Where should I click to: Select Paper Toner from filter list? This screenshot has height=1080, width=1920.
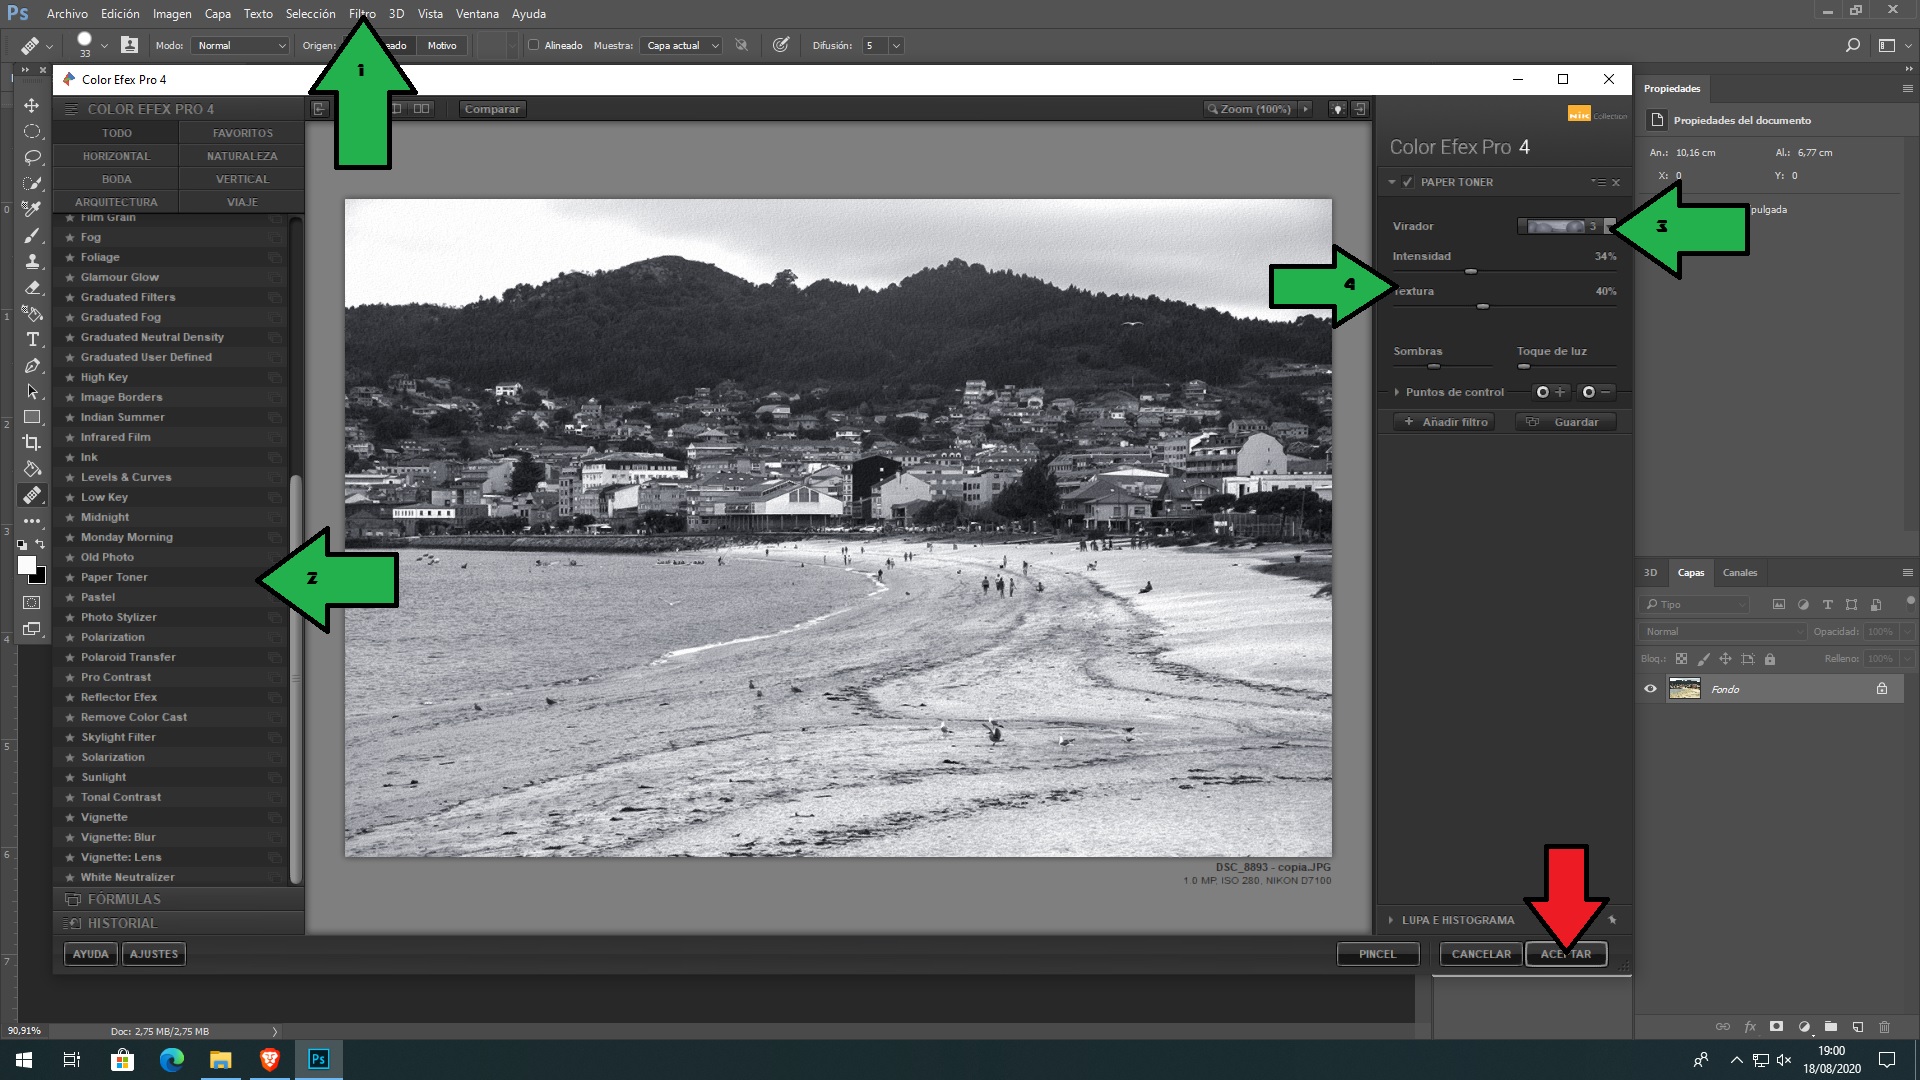[113, 576]
